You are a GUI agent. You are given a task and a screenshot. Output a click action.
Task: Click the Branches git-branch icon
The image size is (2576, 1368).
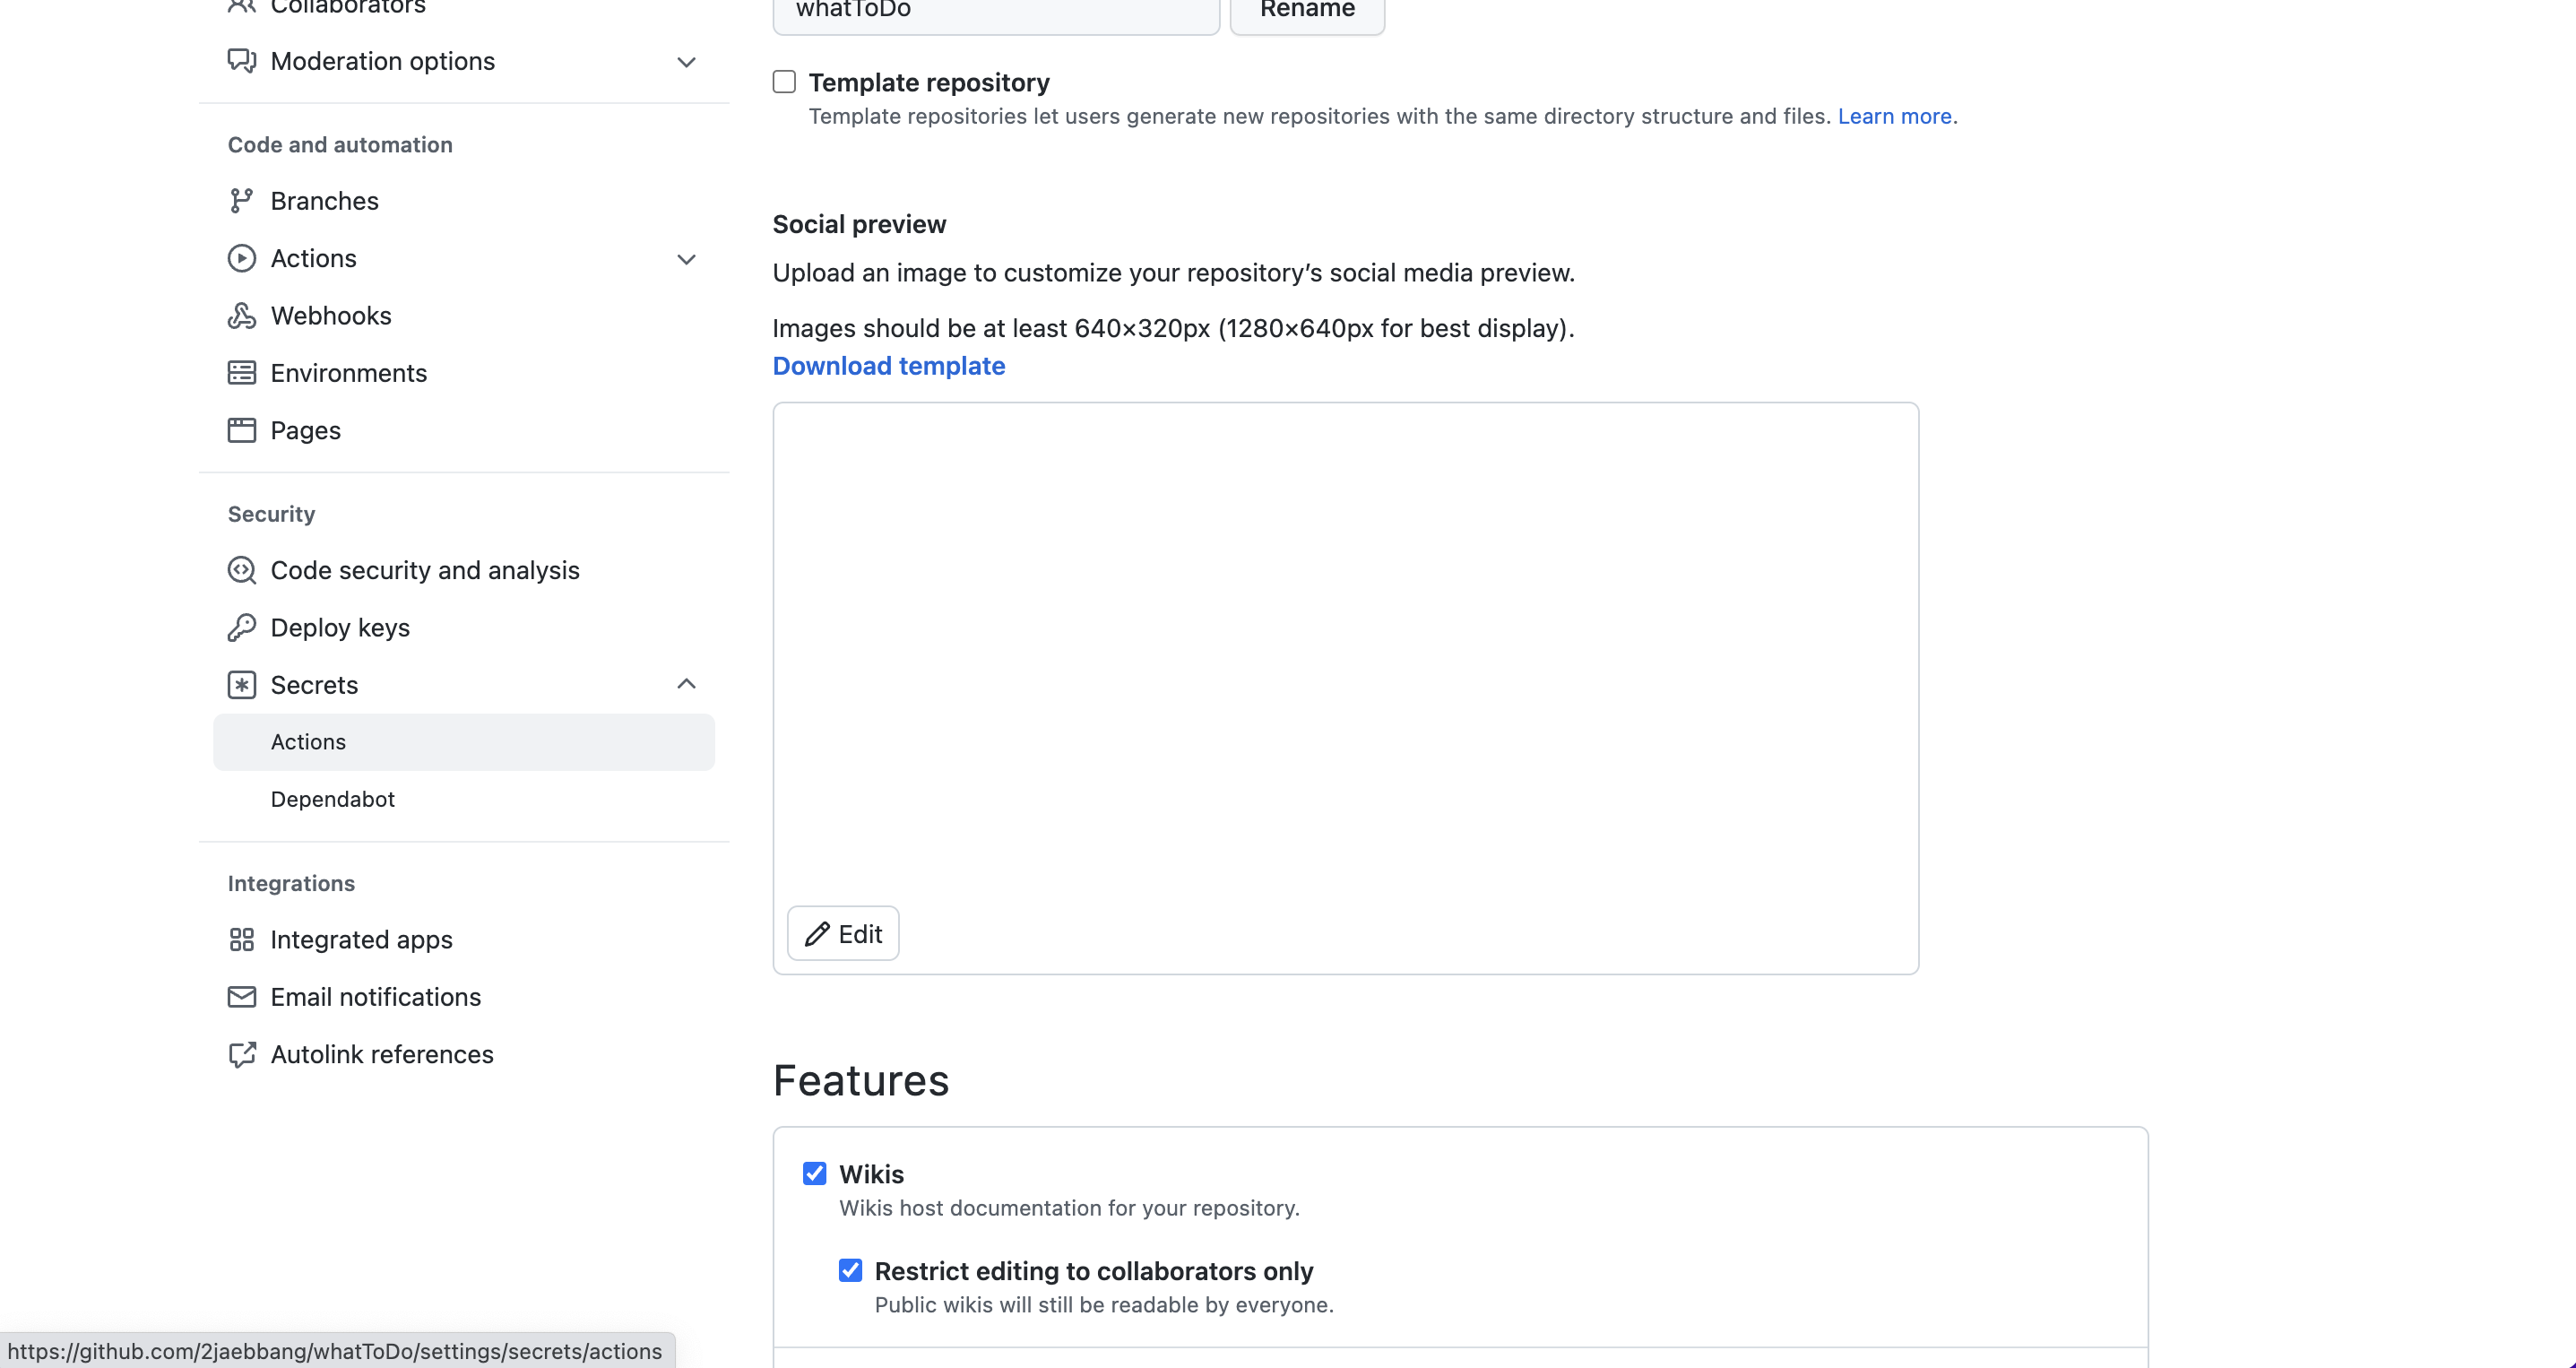coord(241,201)
